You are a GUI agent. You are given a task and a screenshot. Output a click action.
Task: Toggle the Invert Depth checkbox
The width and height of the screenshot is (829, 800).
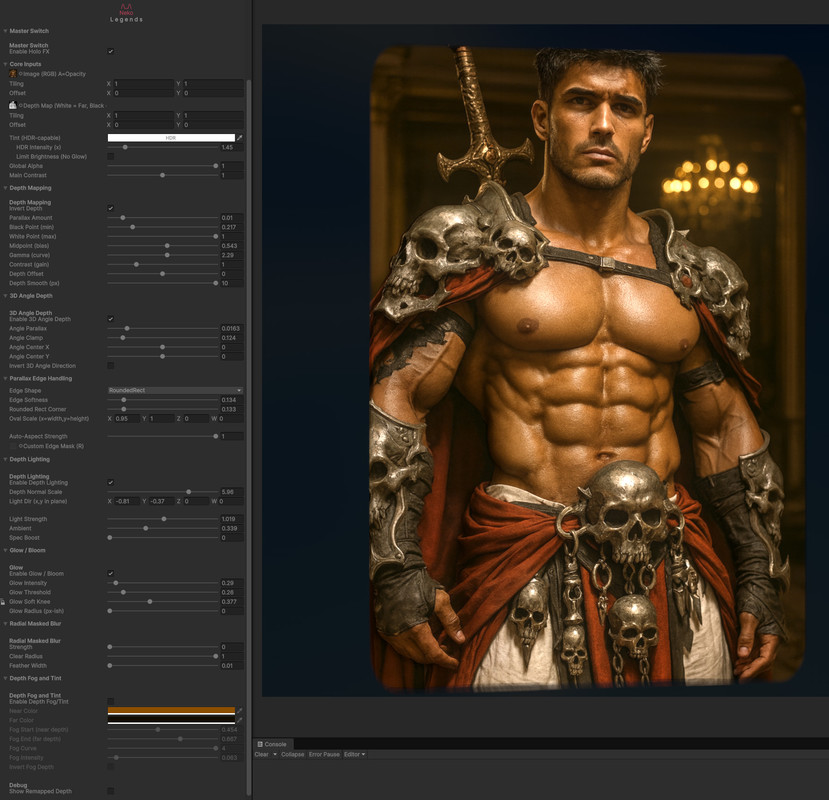tap(110, 208)
